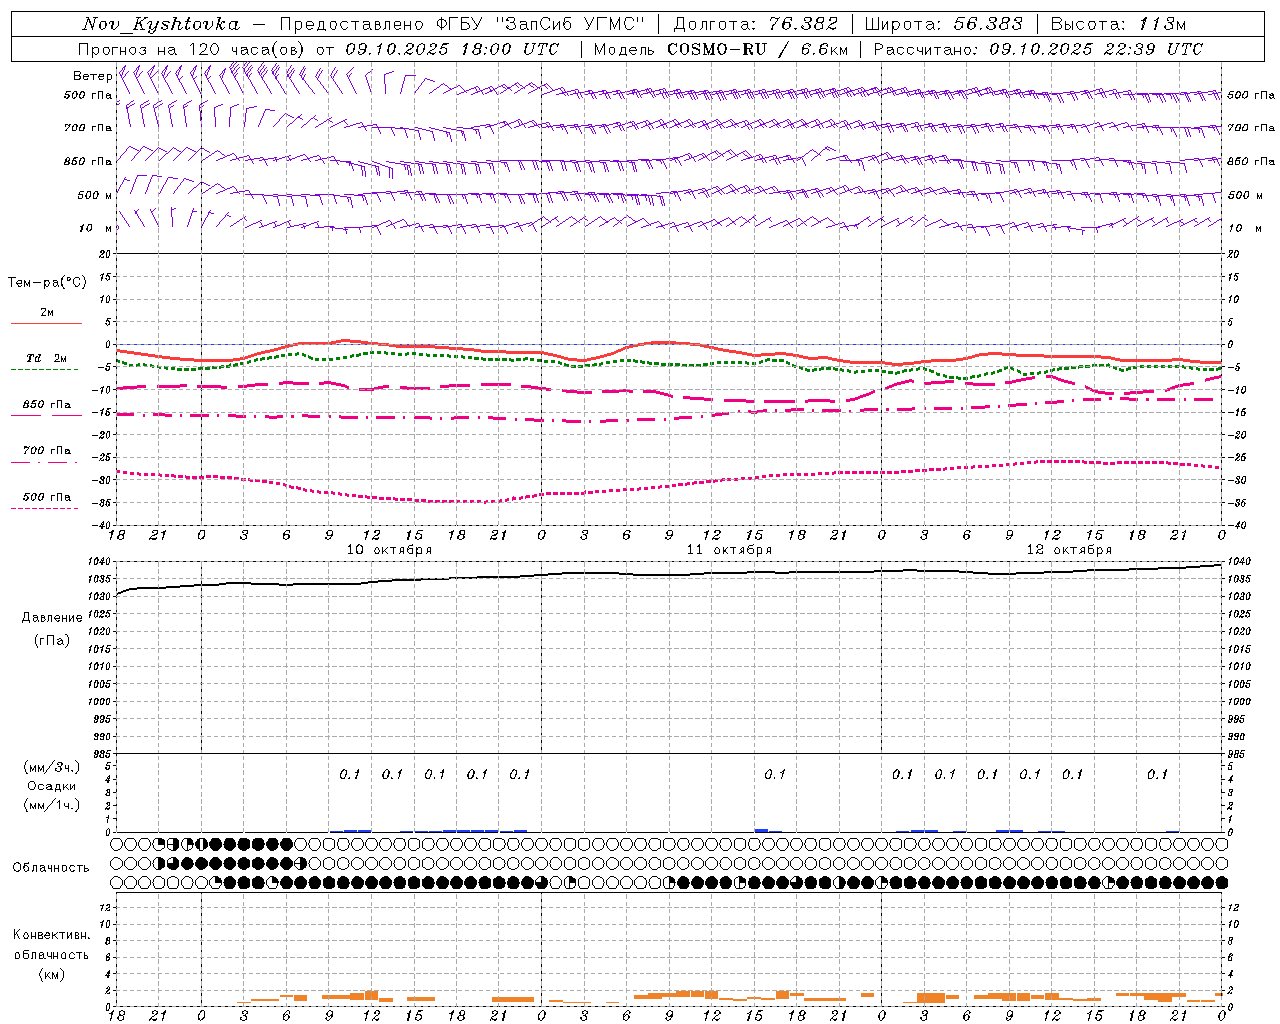This screenshot has height=1024, width=1280.
Task: Click the station name Nov_Kyshtovka
Action: pyautogui.click(x=161, y=24)
